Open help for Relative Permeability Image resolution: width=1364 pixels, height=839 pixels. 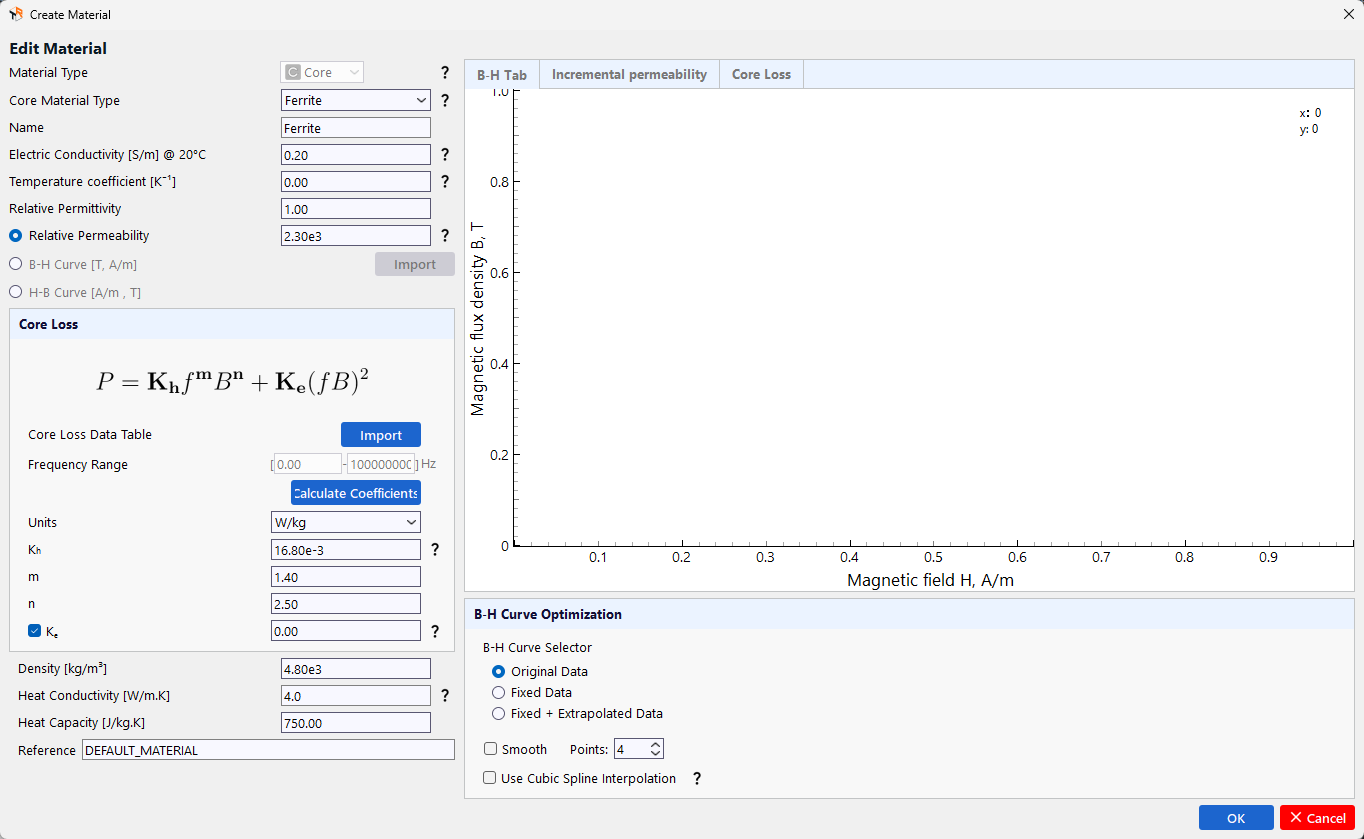[x=444, y=235]
